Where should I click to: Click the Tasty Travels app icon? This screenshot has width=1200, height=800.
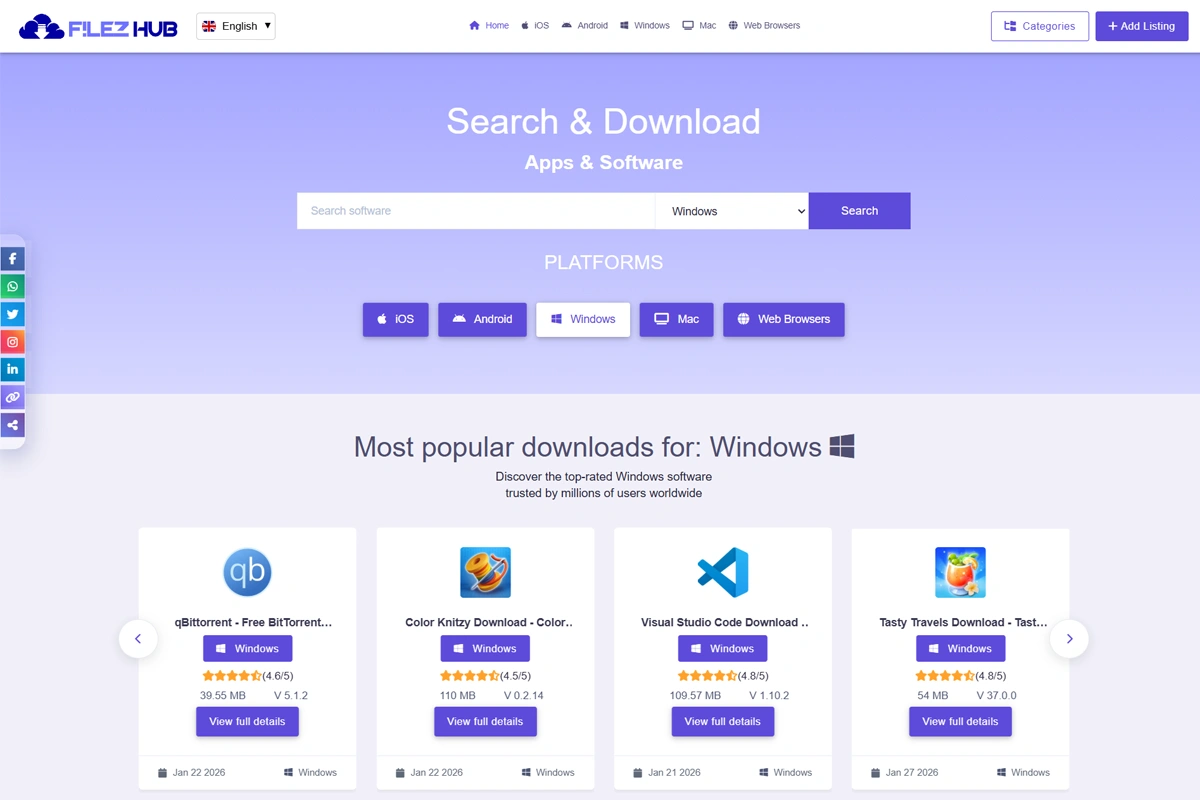coord(960,572)
